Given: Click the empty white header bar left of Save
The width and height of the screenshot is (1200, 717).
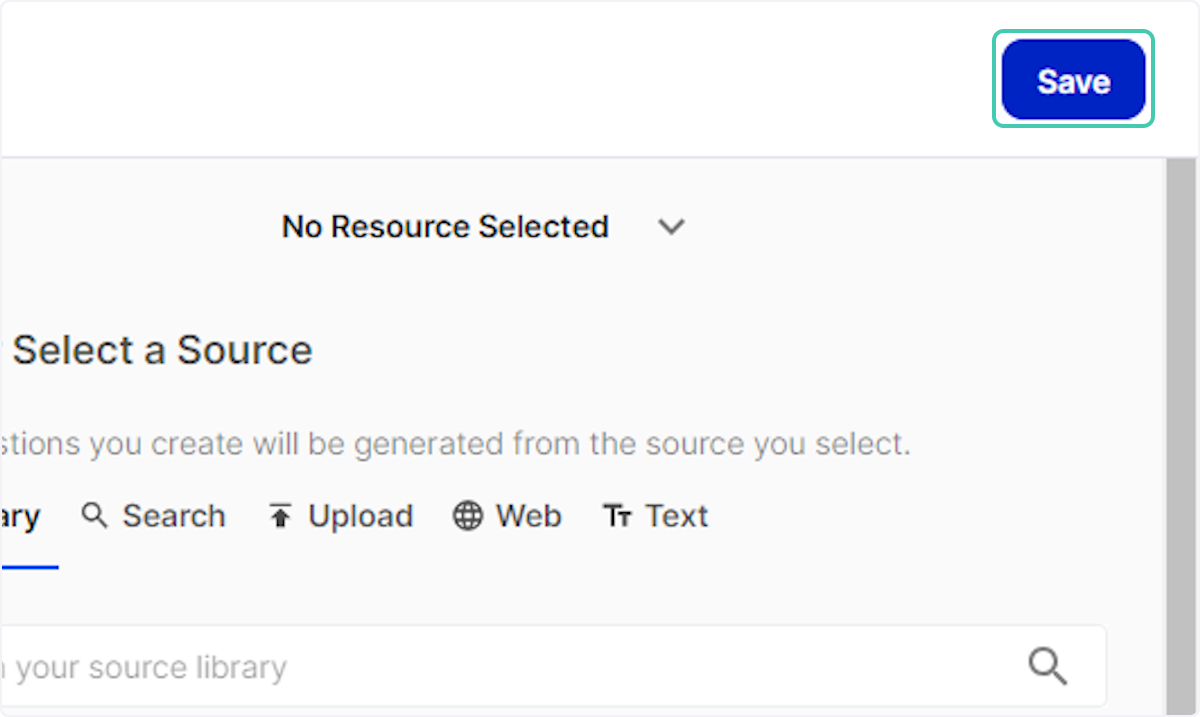Looking at the screenshot, I should pos(500,80).
